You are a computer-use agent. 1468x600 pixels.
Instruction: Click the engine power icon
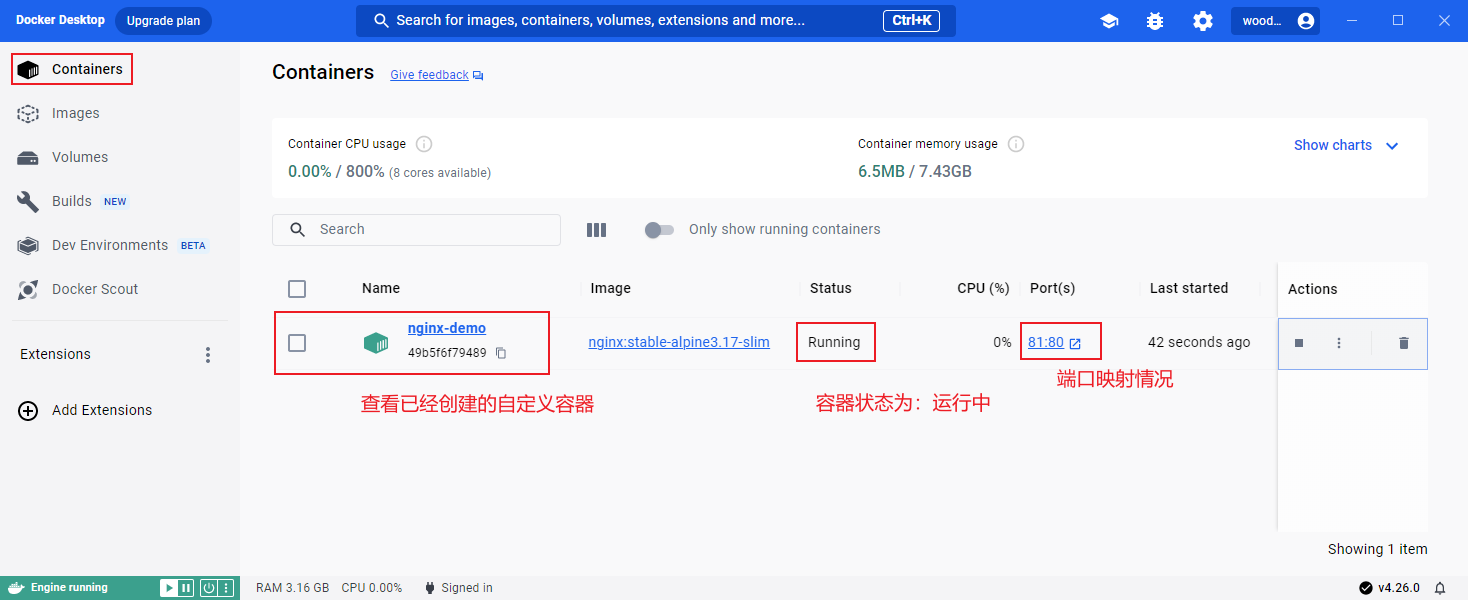[x=209, y=588]
